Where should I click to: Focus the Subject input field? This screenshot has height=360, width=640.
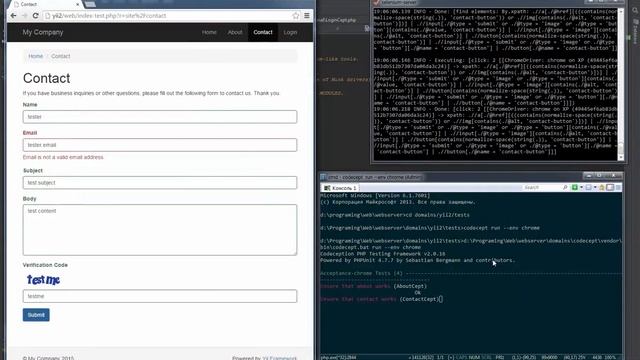160,182
